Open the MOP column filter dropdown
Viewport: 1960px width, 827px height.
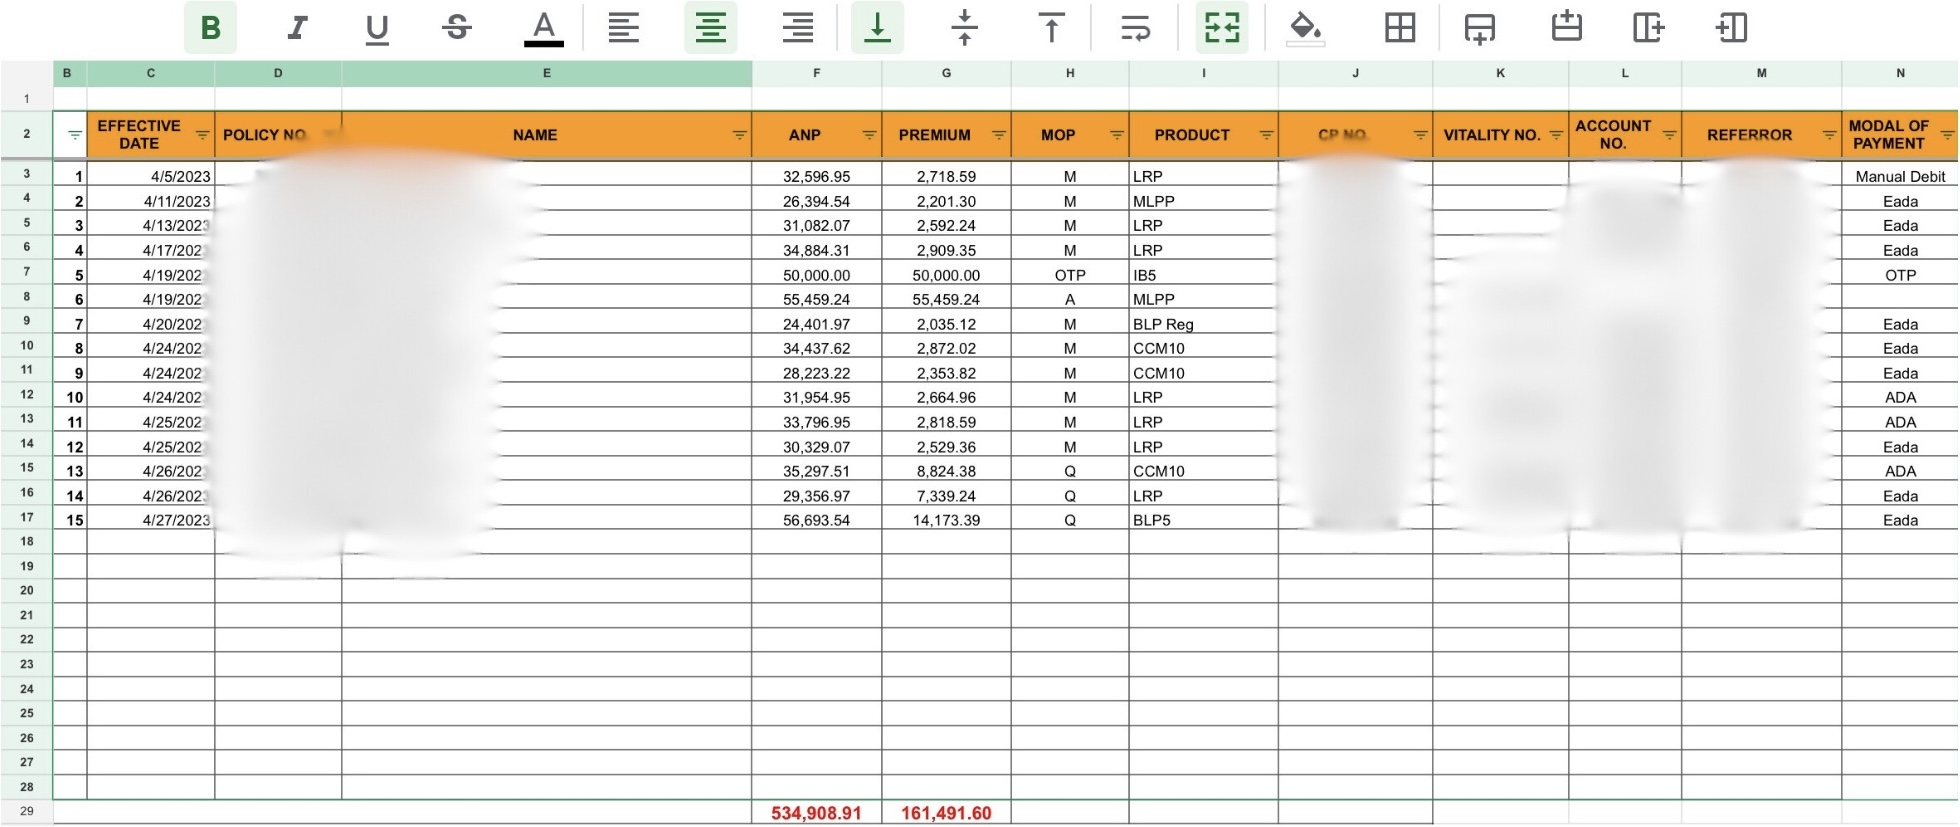(x=1117, y=135)
